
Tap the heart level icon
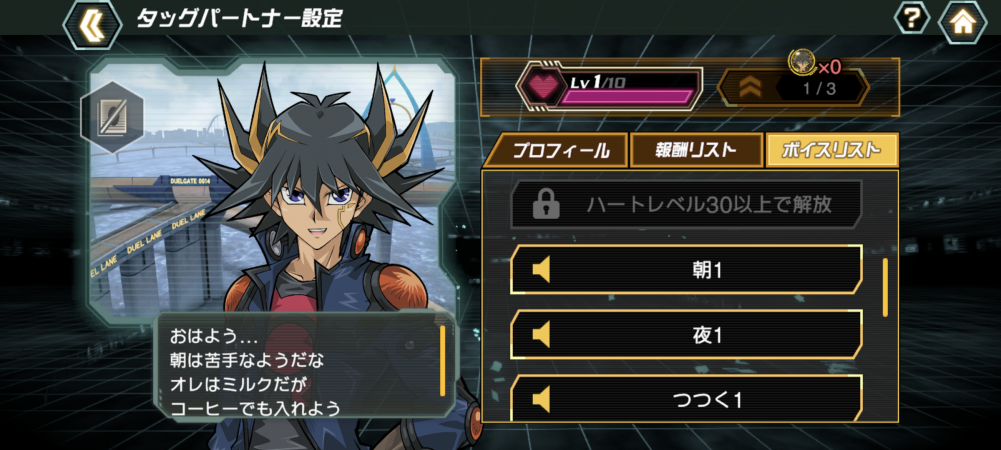pyautogui.click(x=541, y=88)
